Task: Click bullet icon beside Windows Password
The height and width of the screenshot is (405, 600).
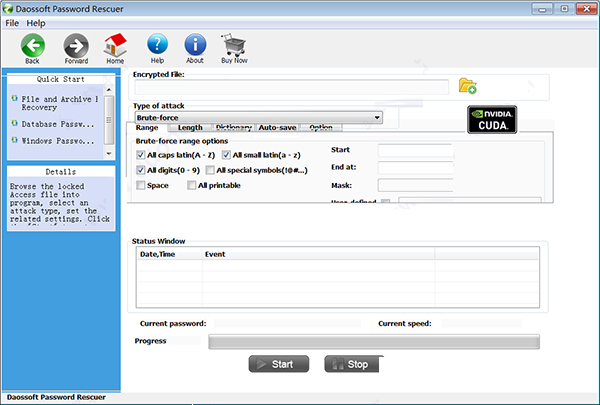Action: (x=15, y=140)
